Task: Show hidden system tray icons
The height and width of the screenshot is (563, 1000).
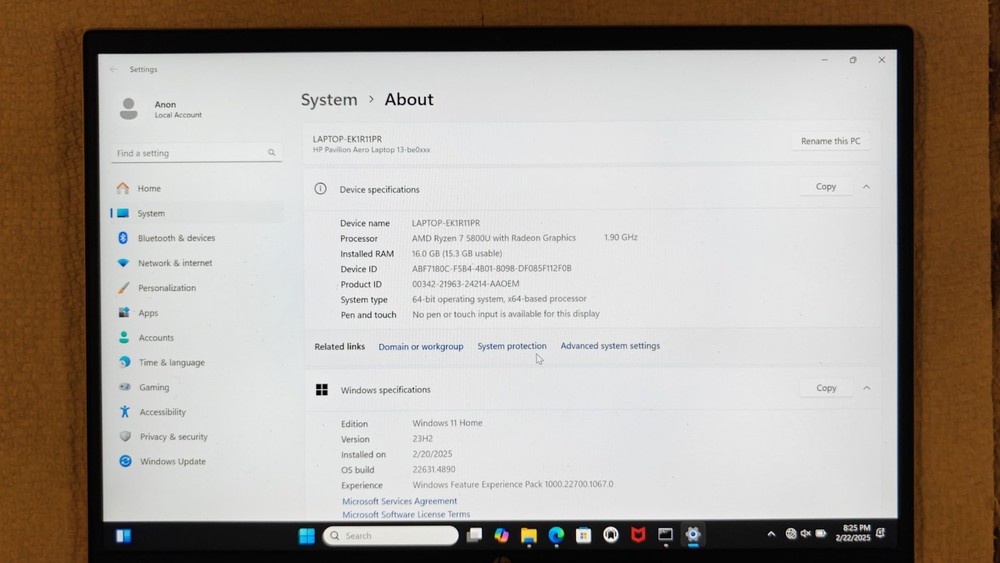Action: coord(771,534)
